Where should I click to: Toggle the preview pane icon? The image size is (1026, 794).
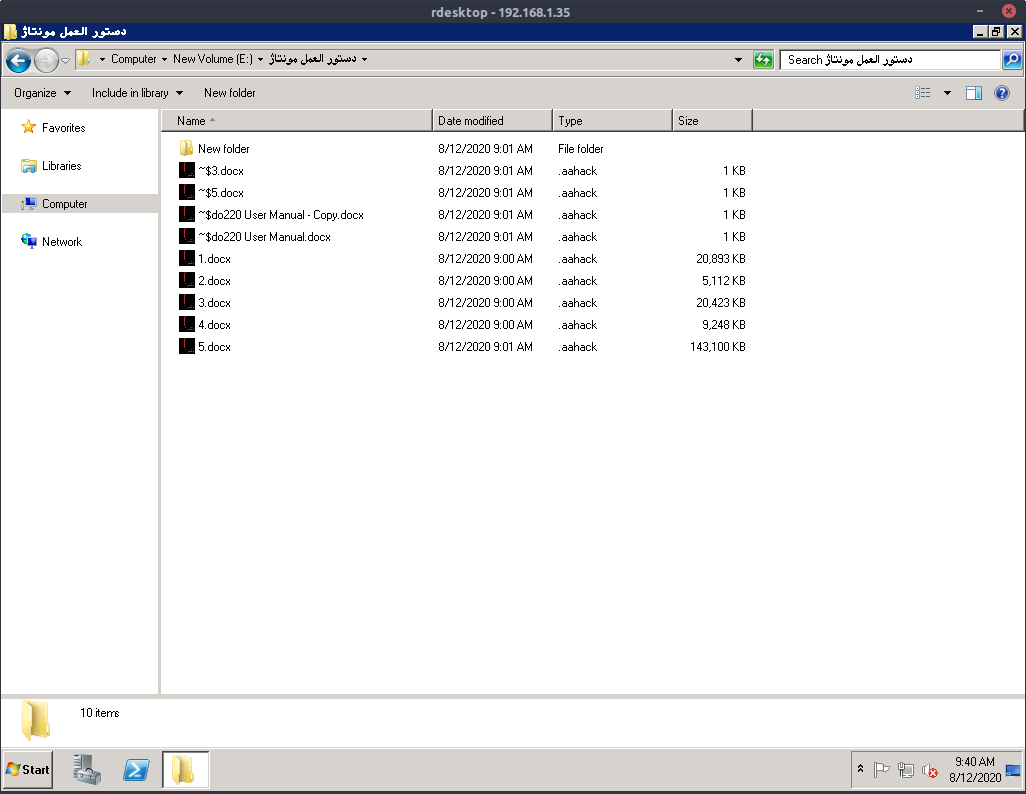974,93
